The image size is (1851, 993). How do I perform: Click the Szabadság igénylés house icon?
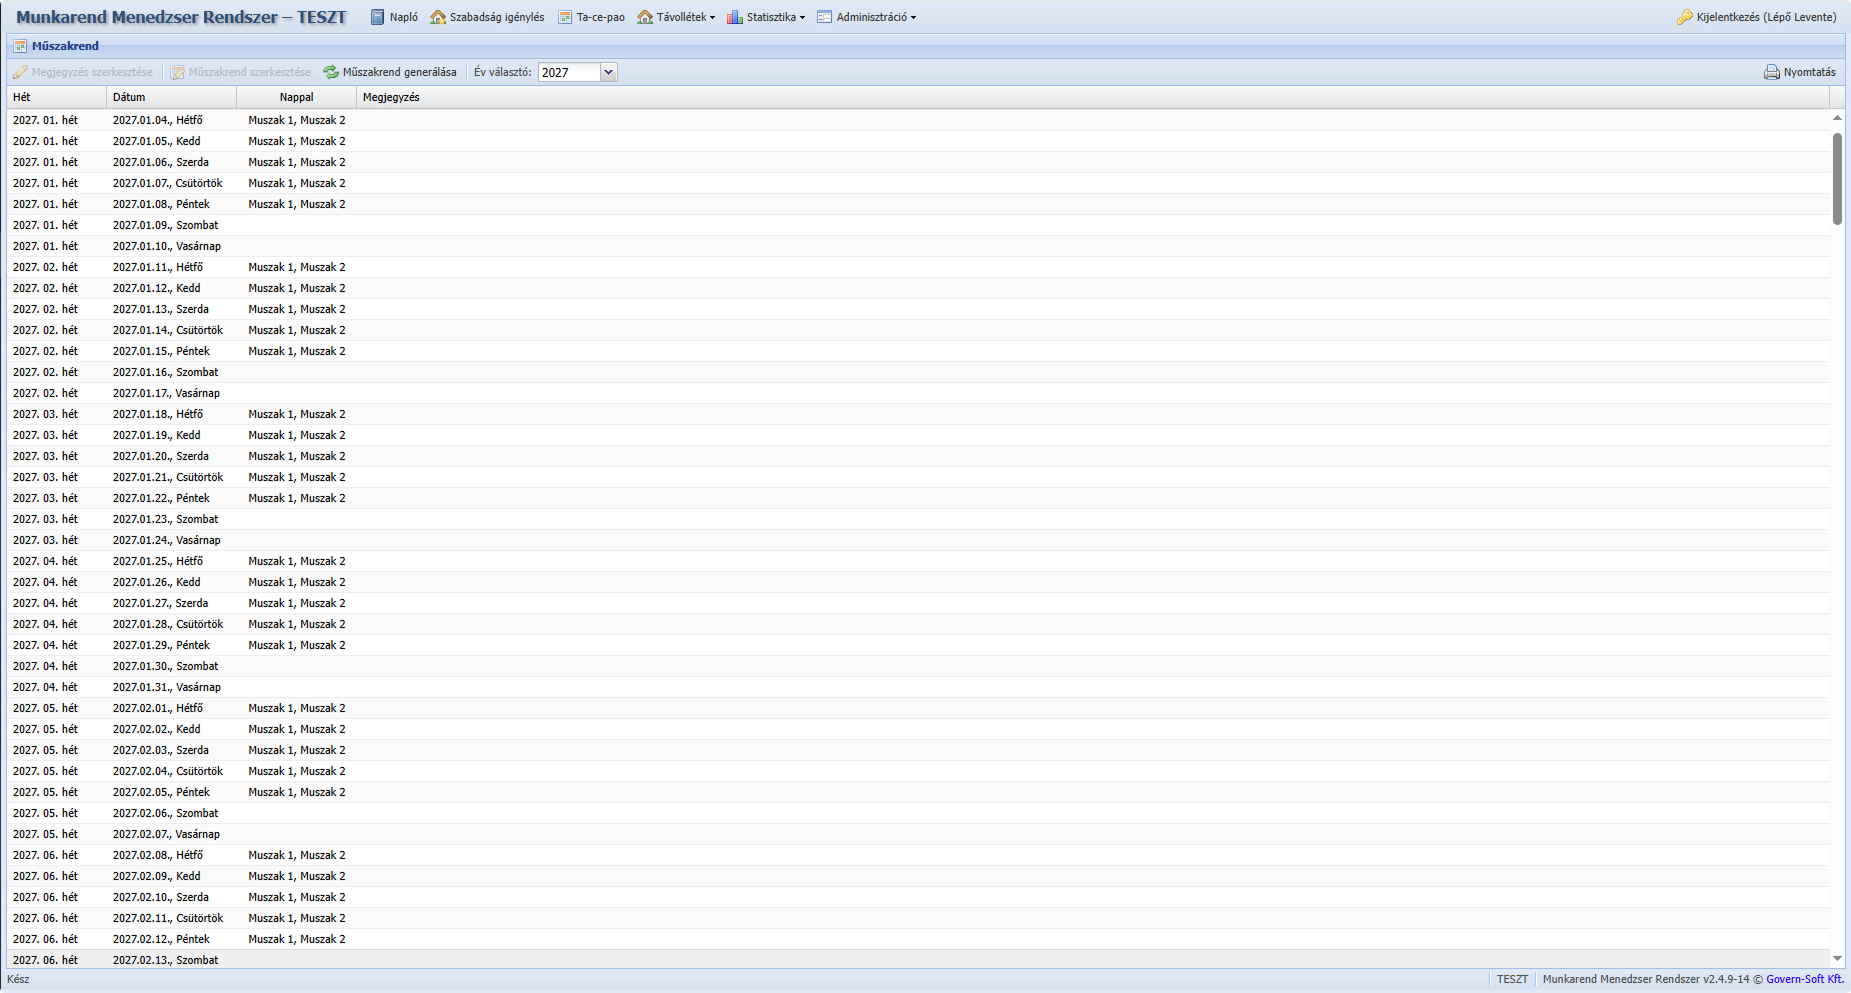(438, 17)
